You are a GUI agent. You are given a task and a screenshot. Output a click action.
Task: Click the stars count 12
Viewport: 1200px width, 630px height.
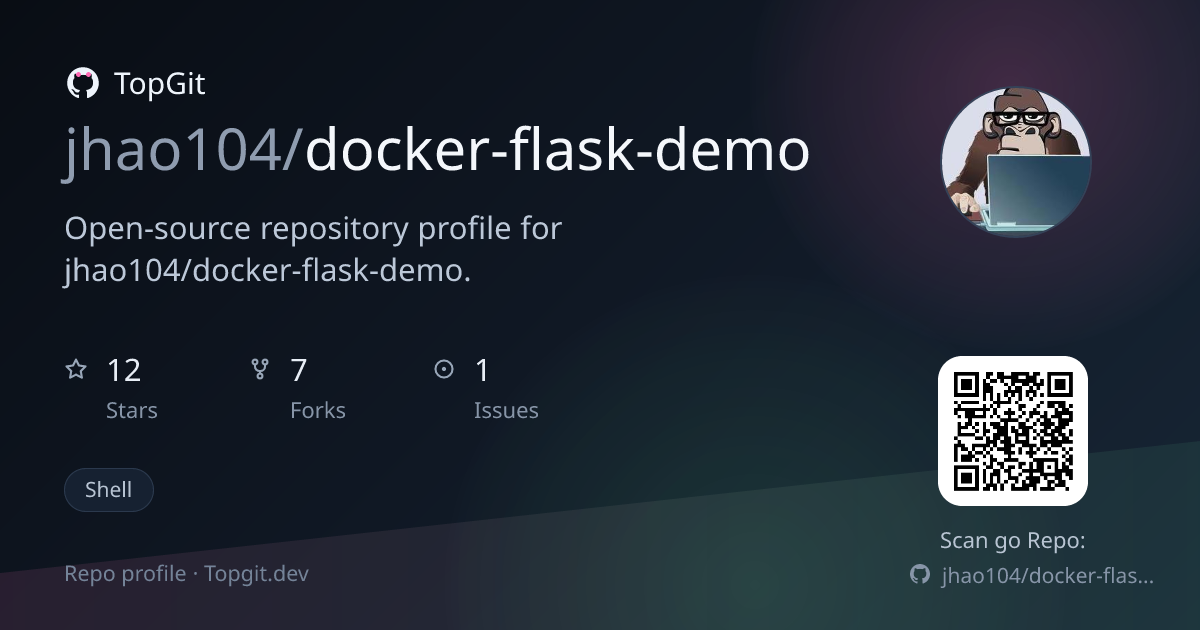point(124,371)
